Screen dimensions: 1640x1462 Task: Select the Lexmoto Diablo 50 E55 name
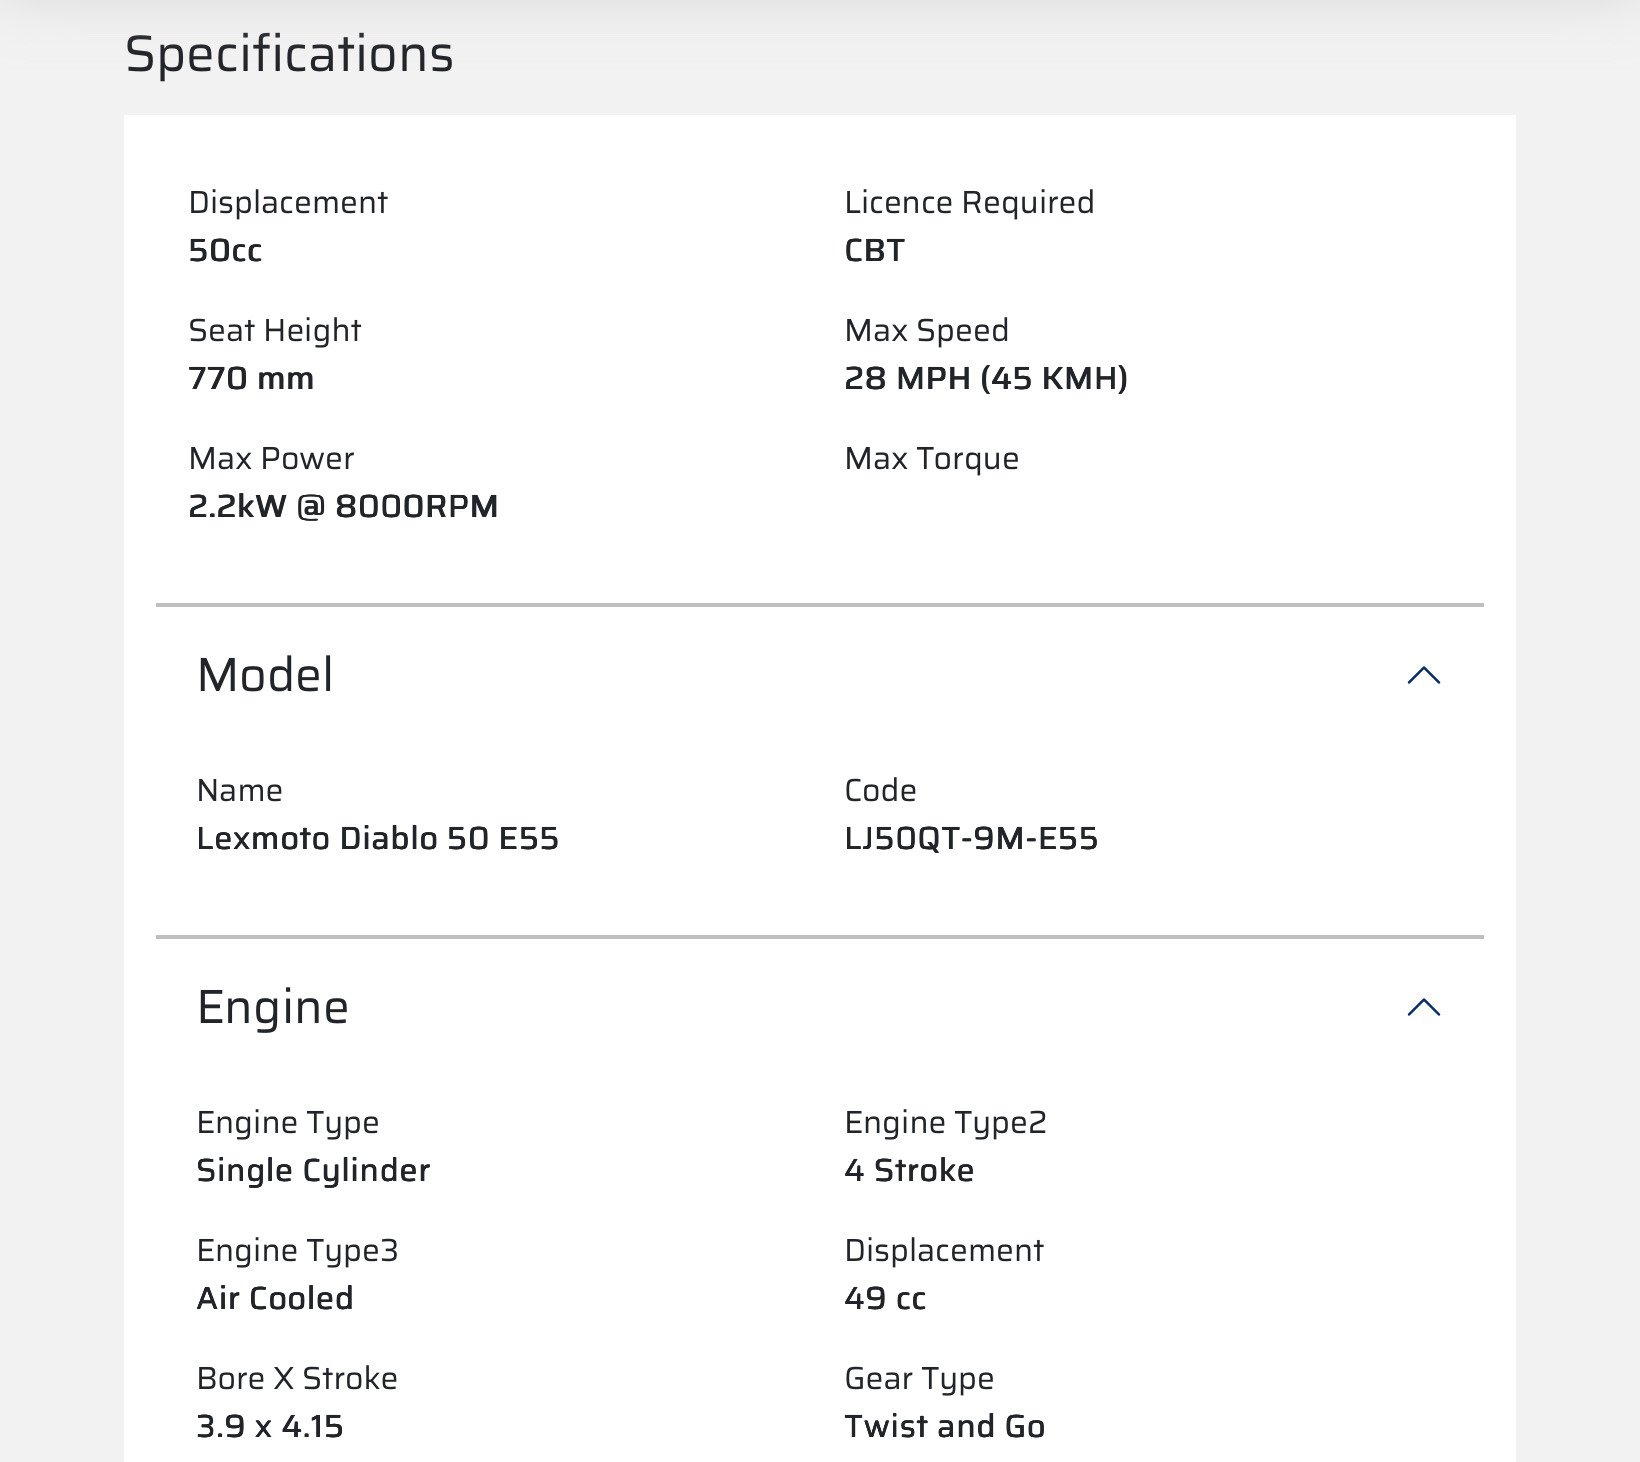[377, 838]
